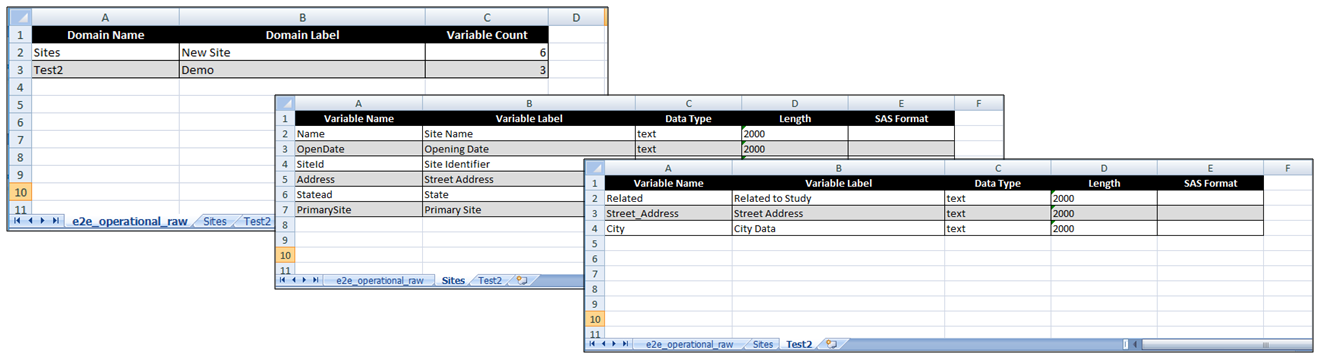Select 'Primary Site' label cell in Sites window
The height and width of the screenshot is (360, 1320).
click(504, 210)
